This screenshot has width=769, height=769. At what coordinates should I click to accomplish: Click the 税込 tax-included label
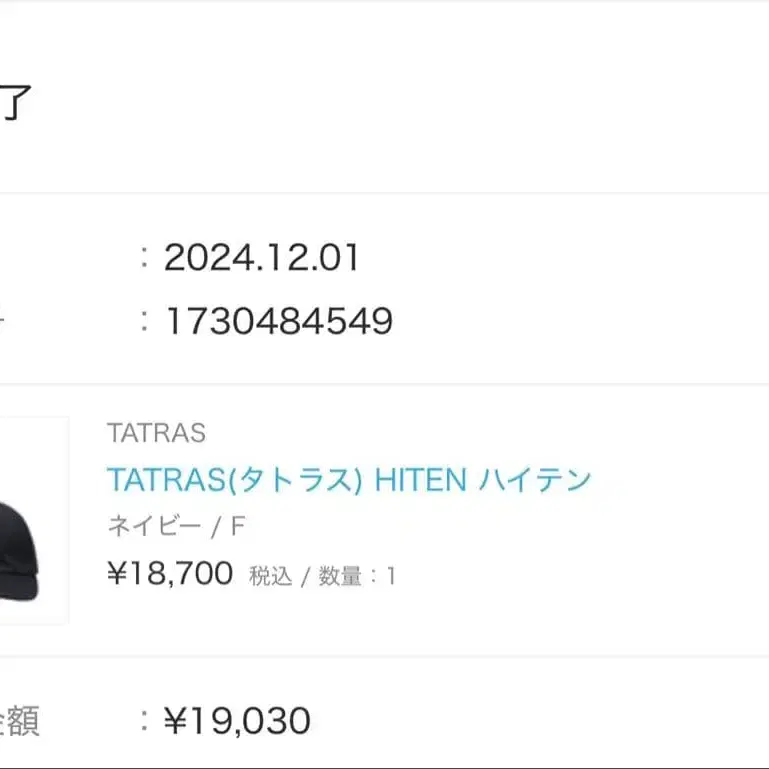pos(270,576)
